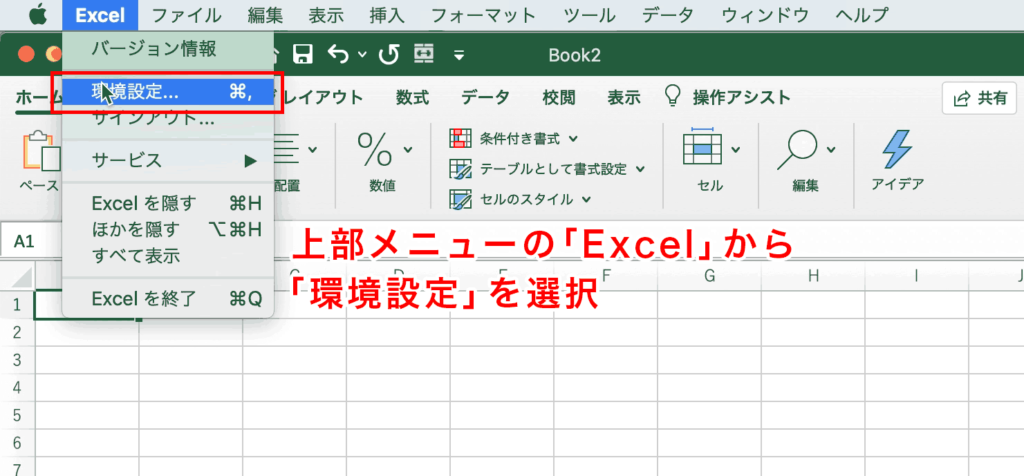1024x476 pixels.
Task: Click the Format as Table icon
Action: 460,169
